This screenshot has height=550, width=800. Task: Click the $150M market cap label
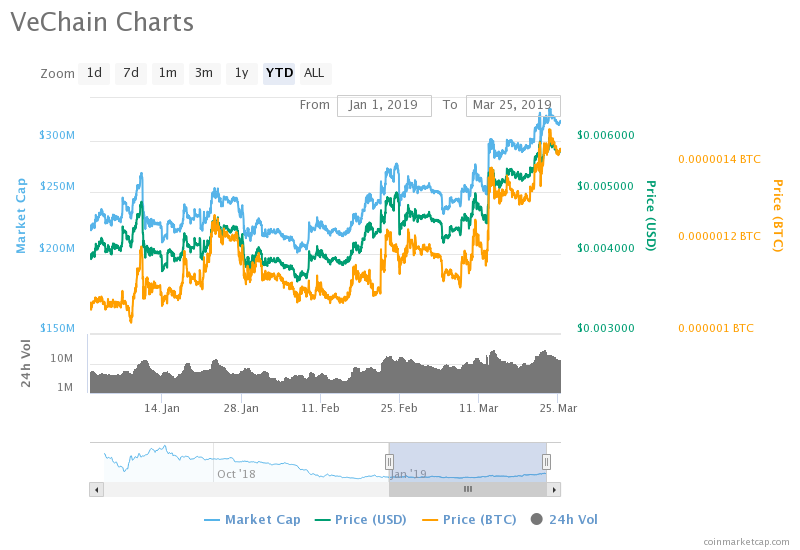(57, 328)
